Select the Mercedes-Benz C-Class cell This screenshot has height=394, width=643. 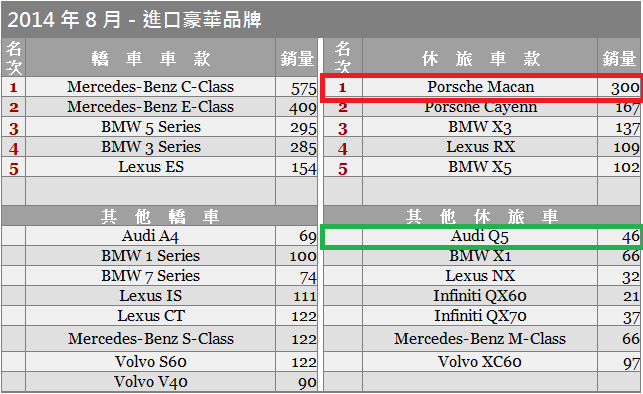click(x=150, y=87)
